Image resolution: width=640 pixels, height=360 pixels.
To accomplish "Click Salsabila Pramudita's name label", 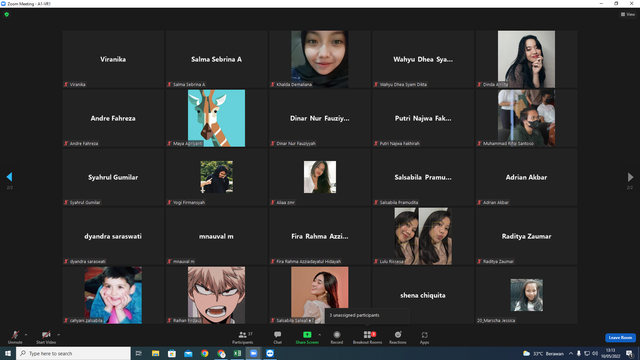I will pos(399,202).
